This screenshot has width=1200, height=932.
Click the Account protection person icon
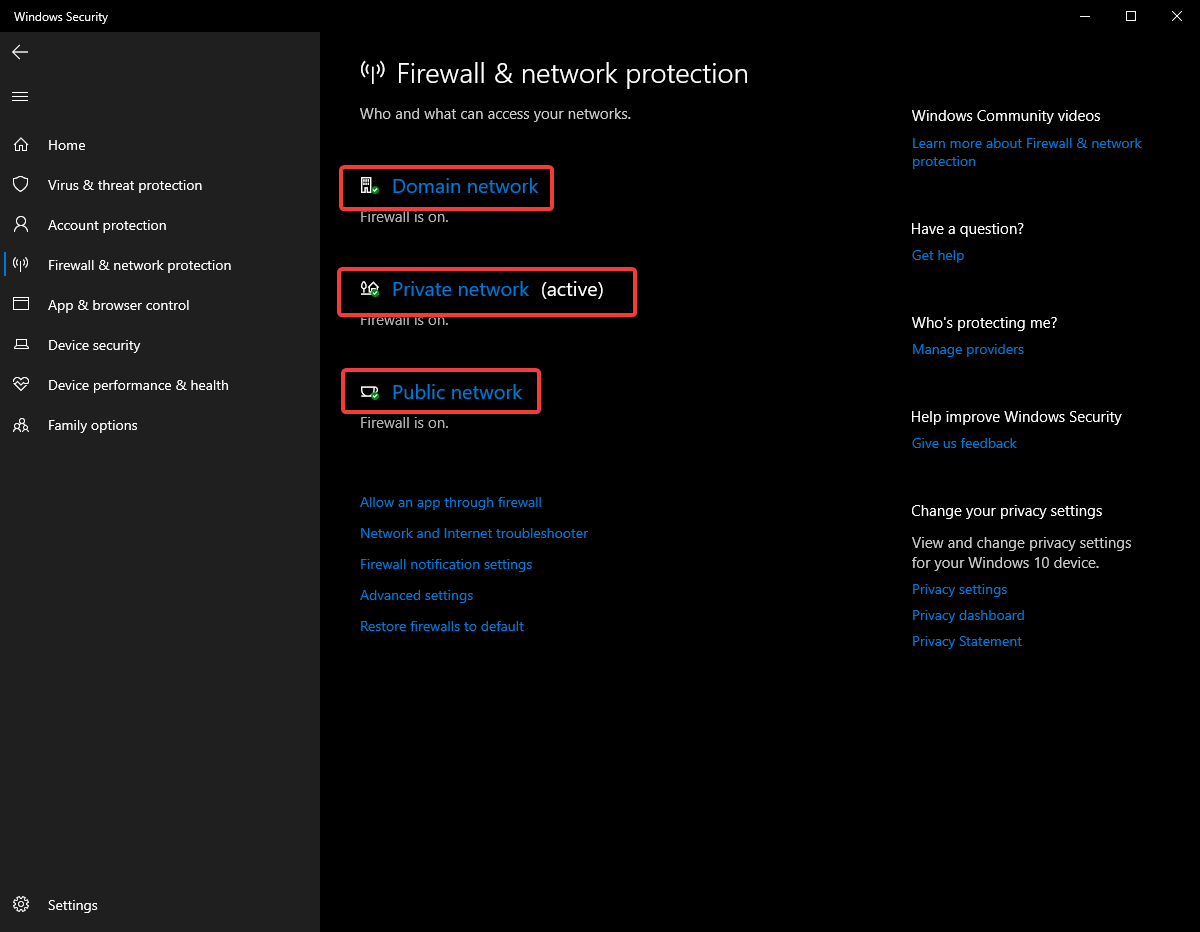21,224
